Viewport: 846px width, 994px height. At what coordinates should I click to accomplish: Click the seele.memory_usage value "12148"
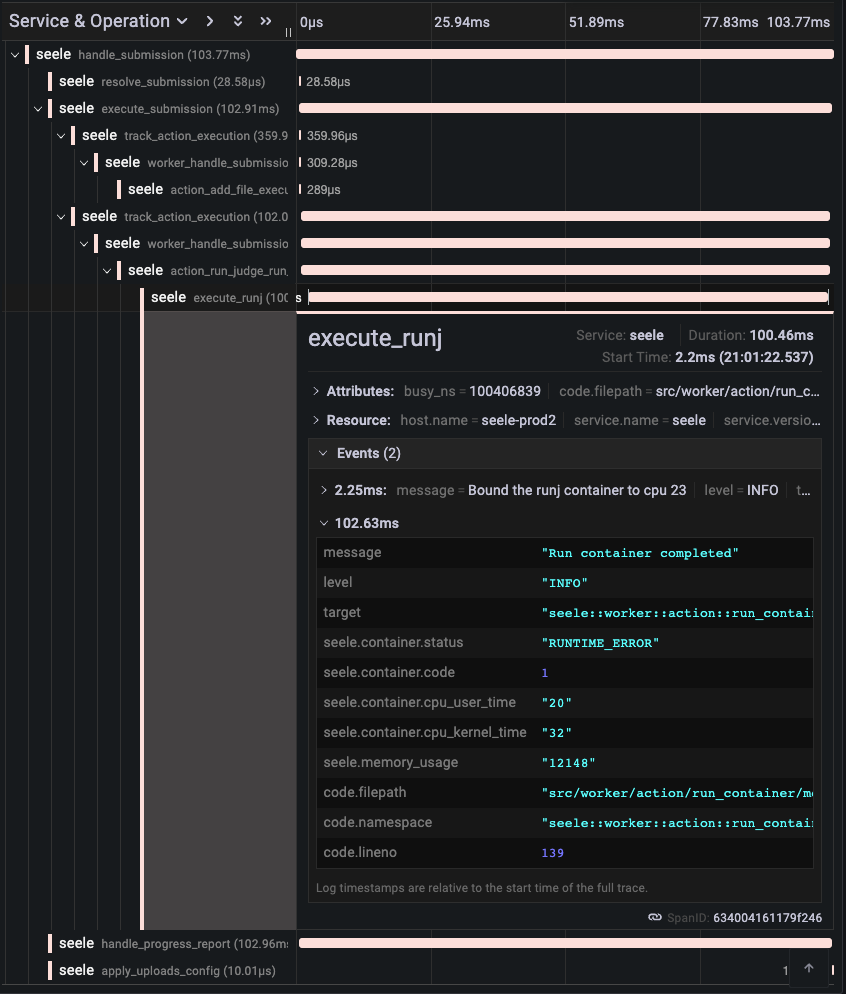coord(568,763)
